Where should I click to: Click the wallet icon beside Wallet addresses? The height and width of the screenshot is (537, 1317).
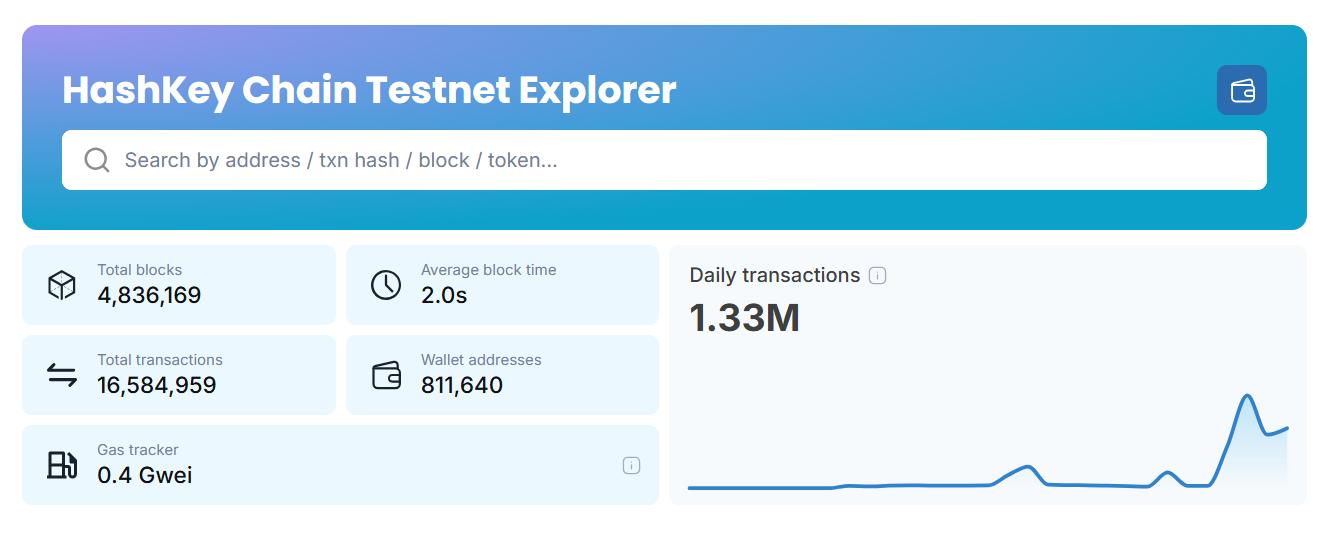[386, 375]
